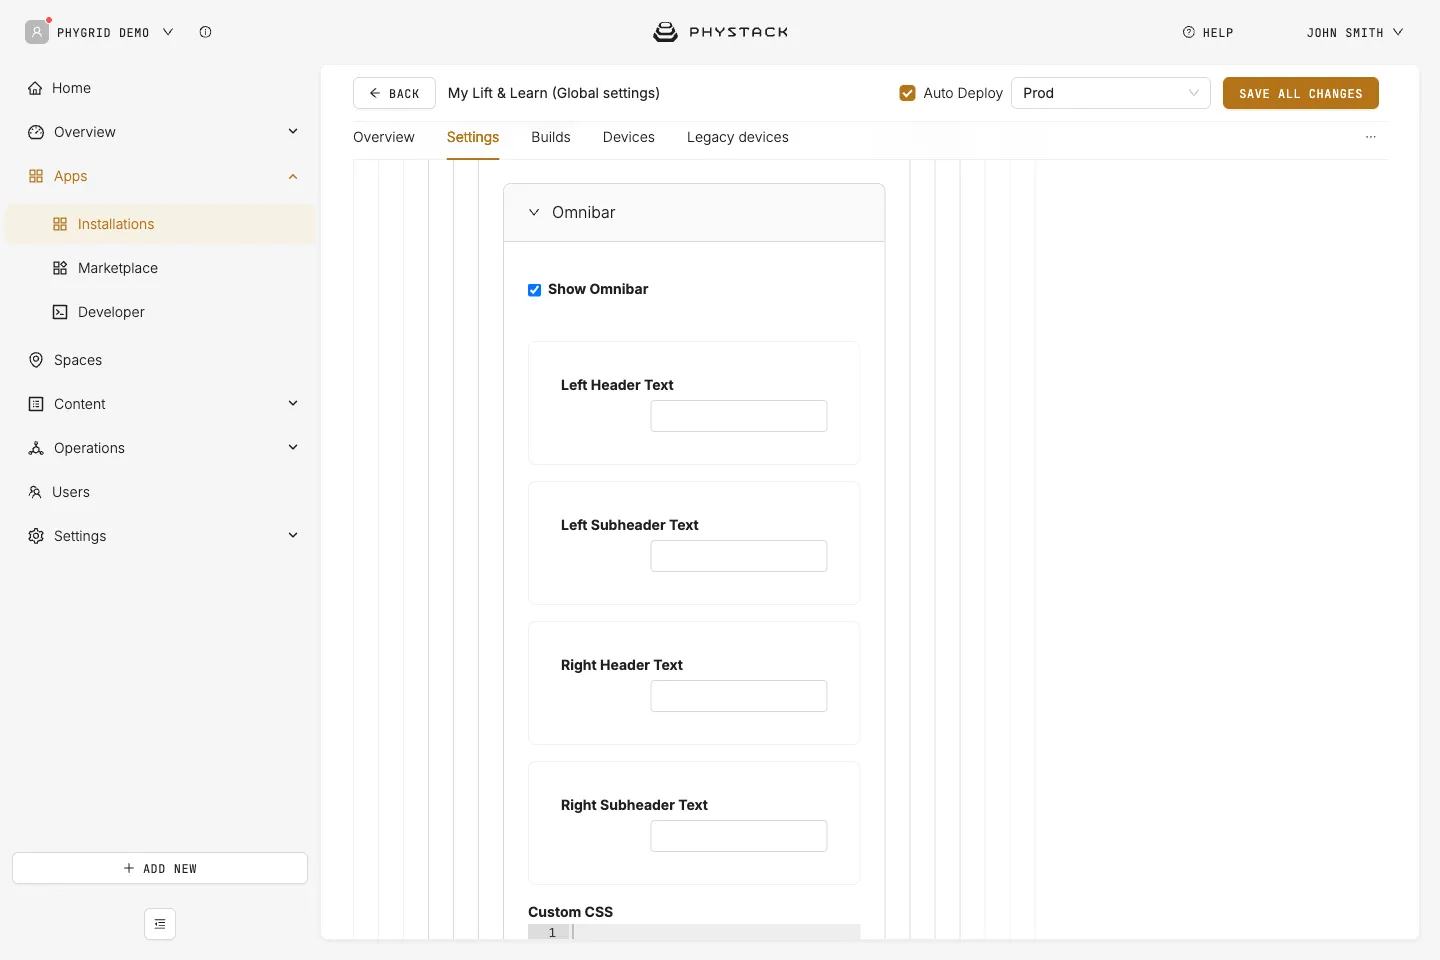Collapse the Omnibar settings panel
Viewport: 1440px width, 960px height.
click(x=534, y=212)
